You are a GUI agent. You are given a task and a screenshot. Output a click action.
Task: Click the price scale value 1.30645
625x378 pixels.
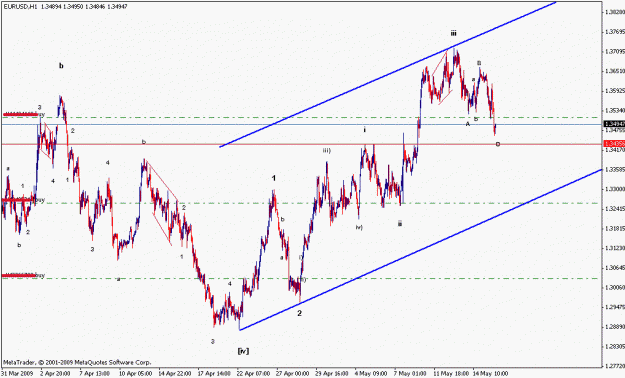(x=614, y=268)
